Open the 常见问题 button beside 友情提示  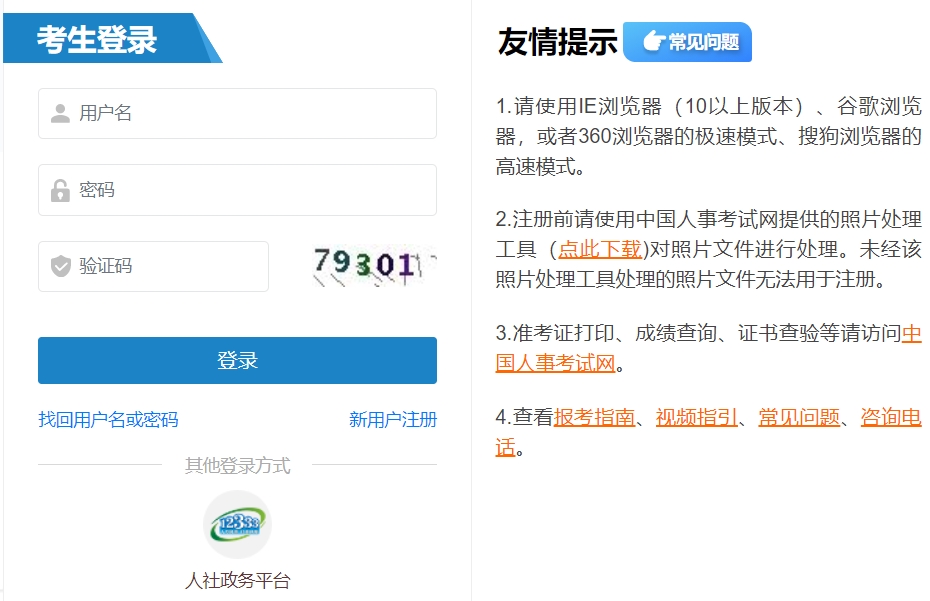[x=687, y=42]
